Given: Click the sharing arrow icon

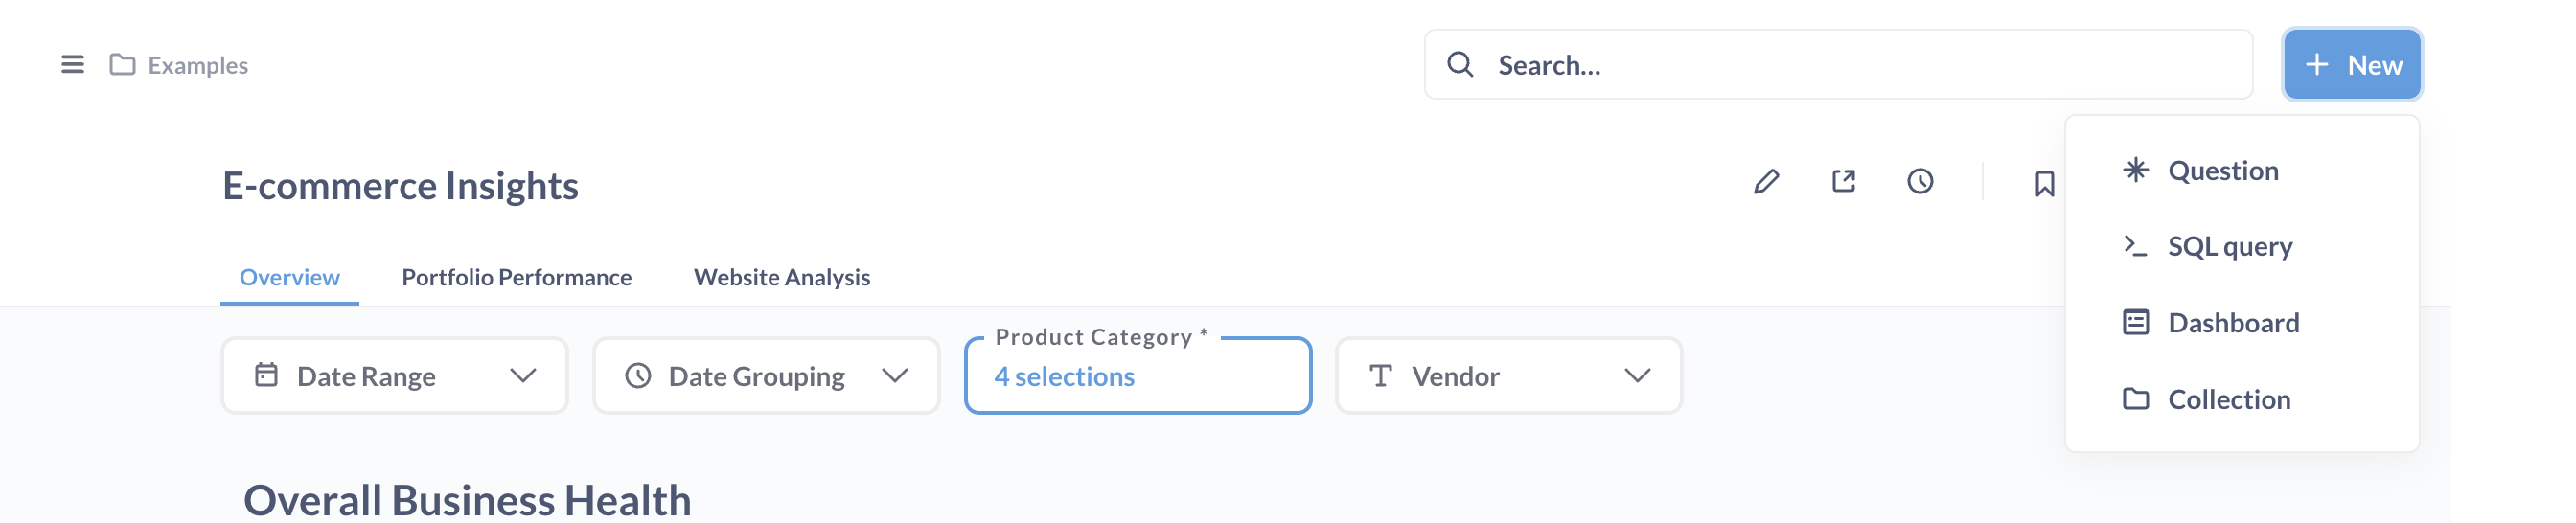Looking at the screenshot, I should click(x=1843, y=182).
